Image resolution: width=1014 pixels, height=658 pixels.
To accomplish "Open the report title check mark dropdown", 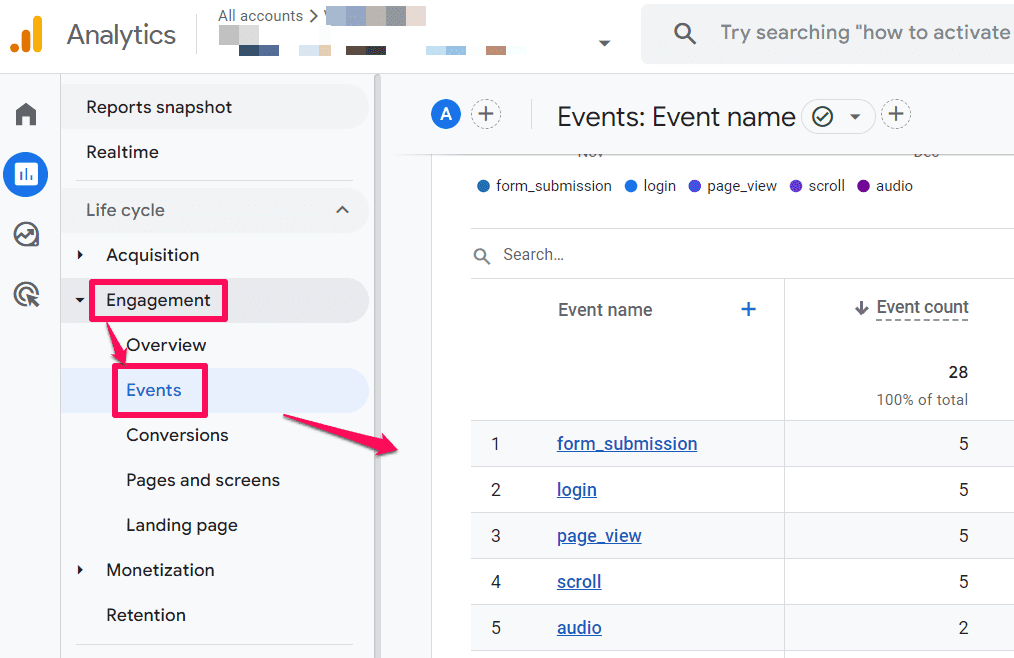I will coord(838,117).
